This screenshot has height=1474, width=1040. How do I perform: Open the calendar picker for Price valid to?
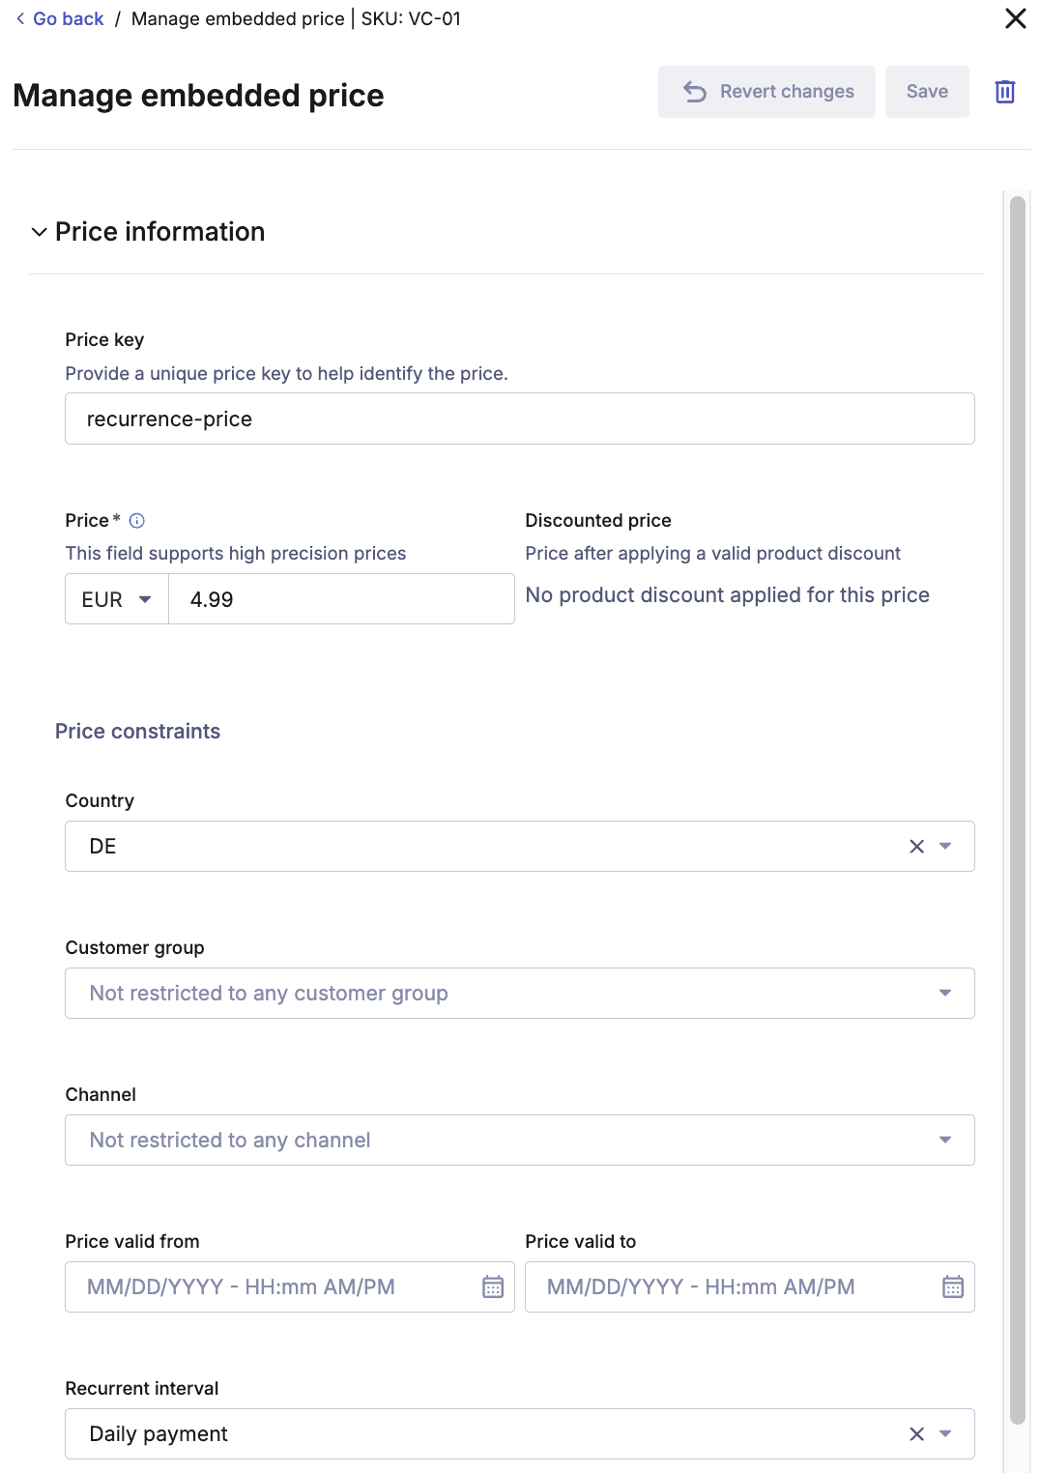[952, 1287]
